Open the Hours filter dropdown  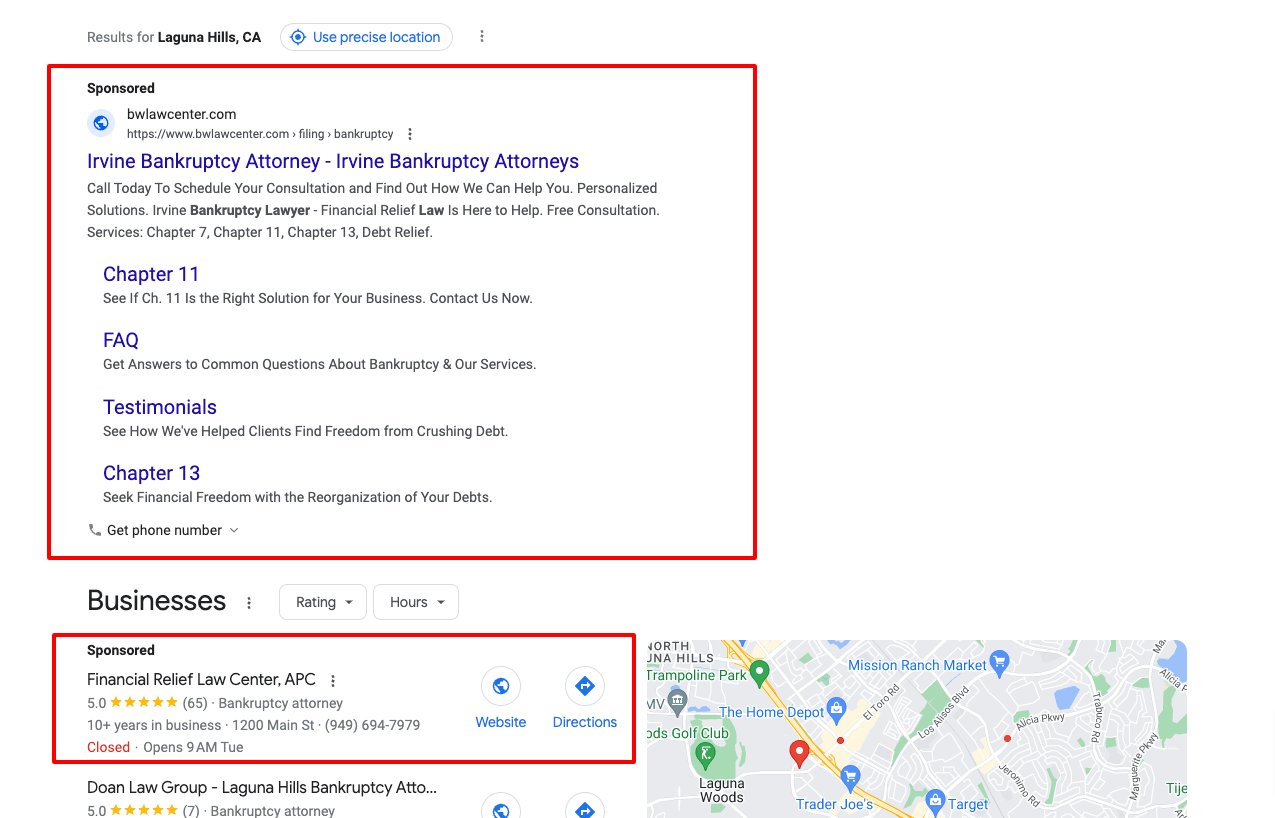point(416,602)
